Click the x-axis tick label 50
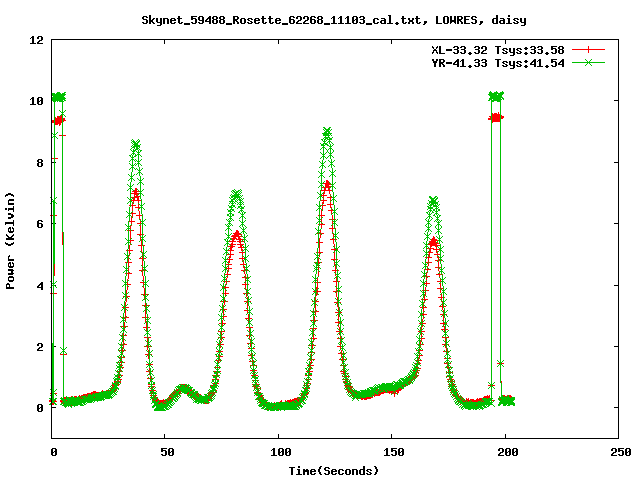 tap(167, 452)
